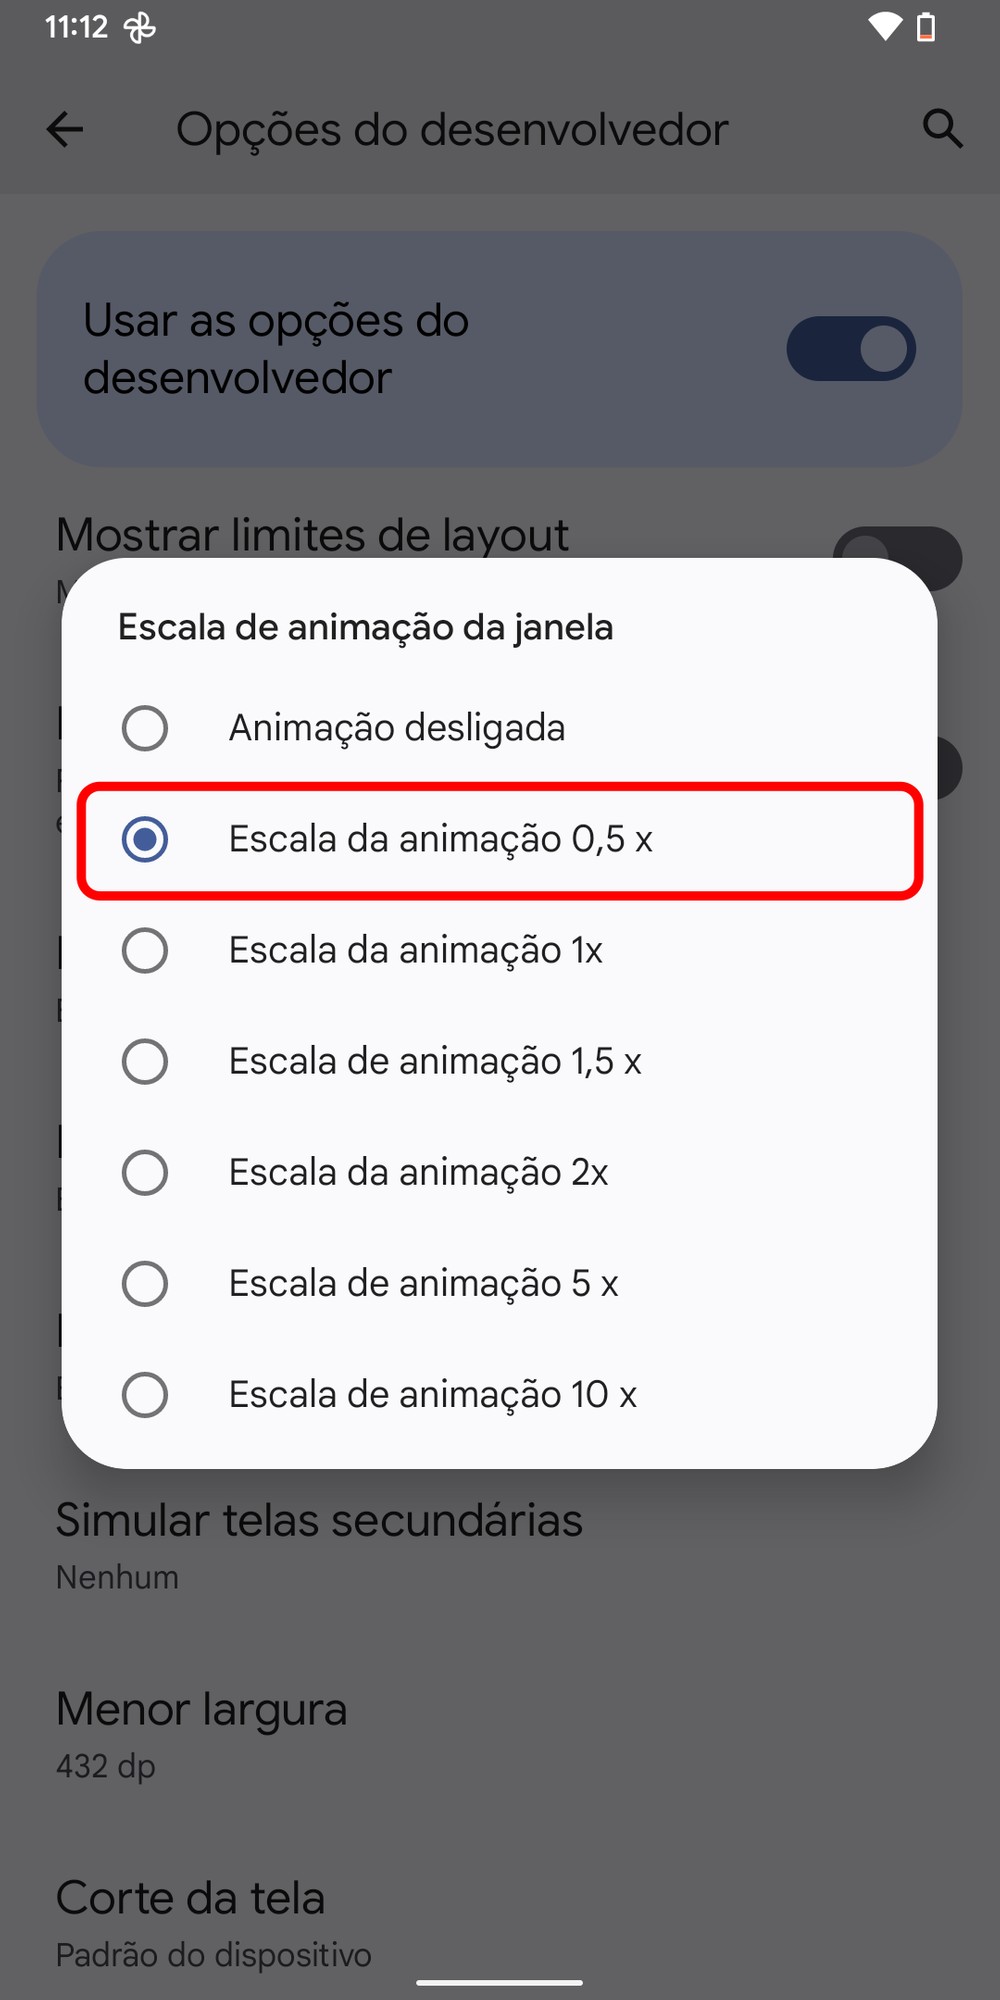Tap the pinwheel notification icon
Screen dimensions: 1000x2000
(139, 28)
